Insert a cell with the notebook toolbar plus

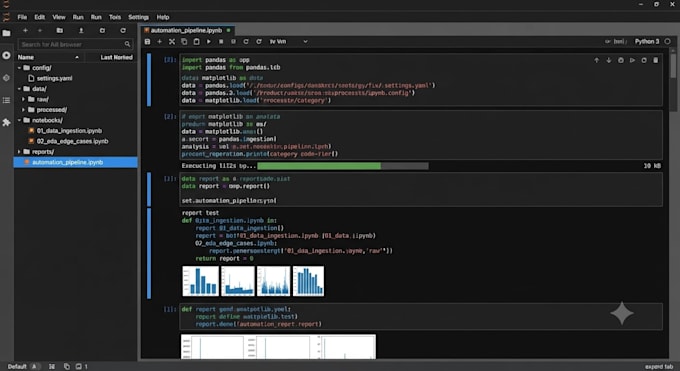point(159,42)
